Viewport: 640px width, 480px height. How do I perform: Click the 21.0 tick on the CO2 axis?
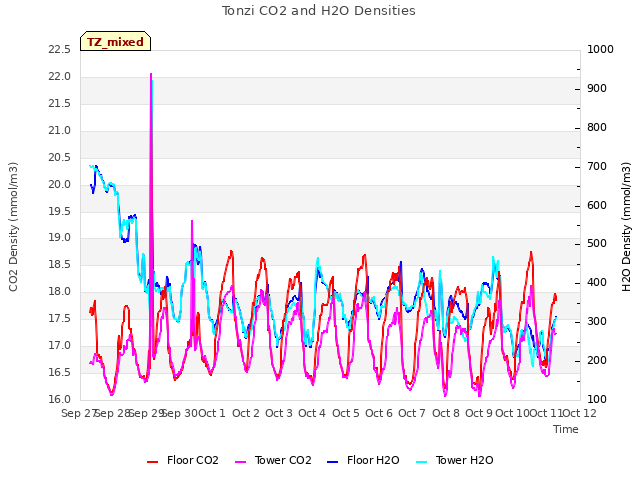[x=60, y=131]
